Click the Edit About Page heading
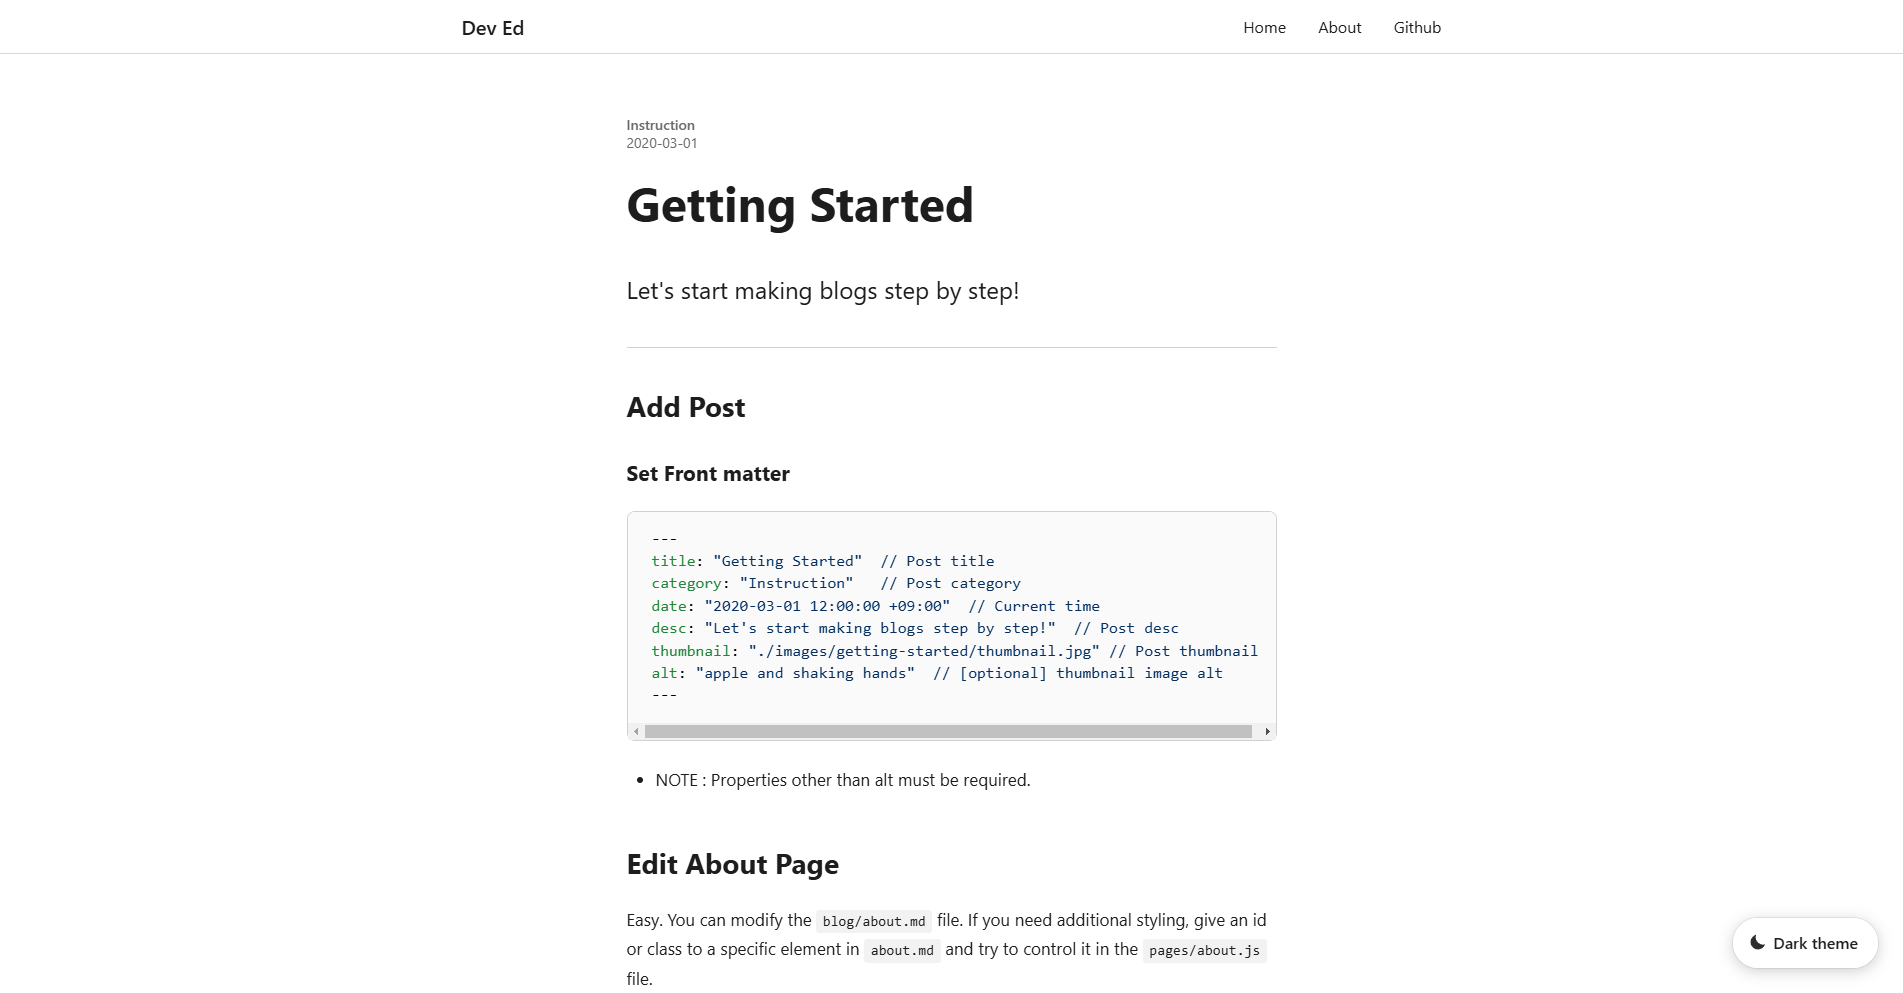Screen dimensions: 1903x993 tap(732, 865)
